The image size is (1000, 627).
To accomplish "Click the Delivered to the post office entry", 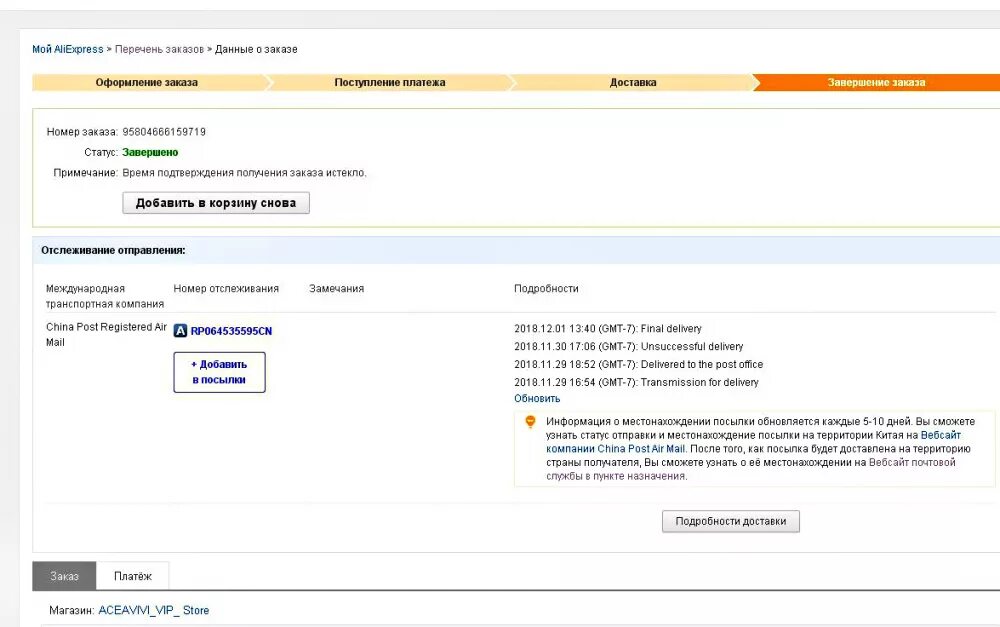I will pyautogui.click(x=638, y=364).
